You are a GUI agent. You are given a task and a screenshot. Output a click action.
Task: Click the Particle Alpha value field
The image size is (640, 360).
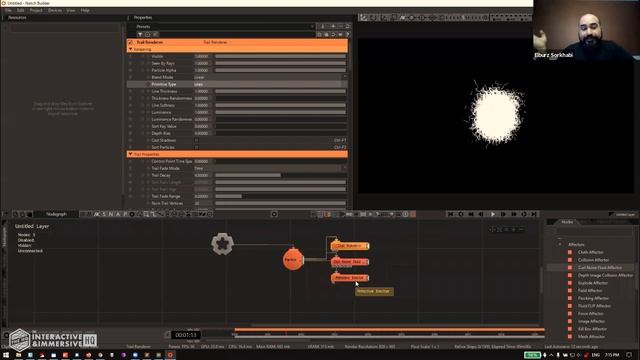click(203, 70)
